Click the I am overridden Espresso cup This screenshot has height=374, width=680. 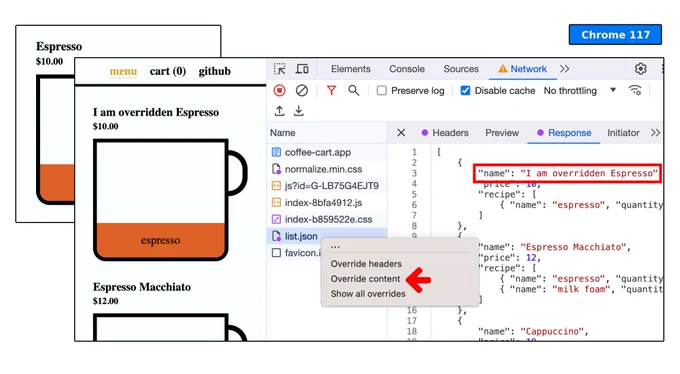(170, 200)
